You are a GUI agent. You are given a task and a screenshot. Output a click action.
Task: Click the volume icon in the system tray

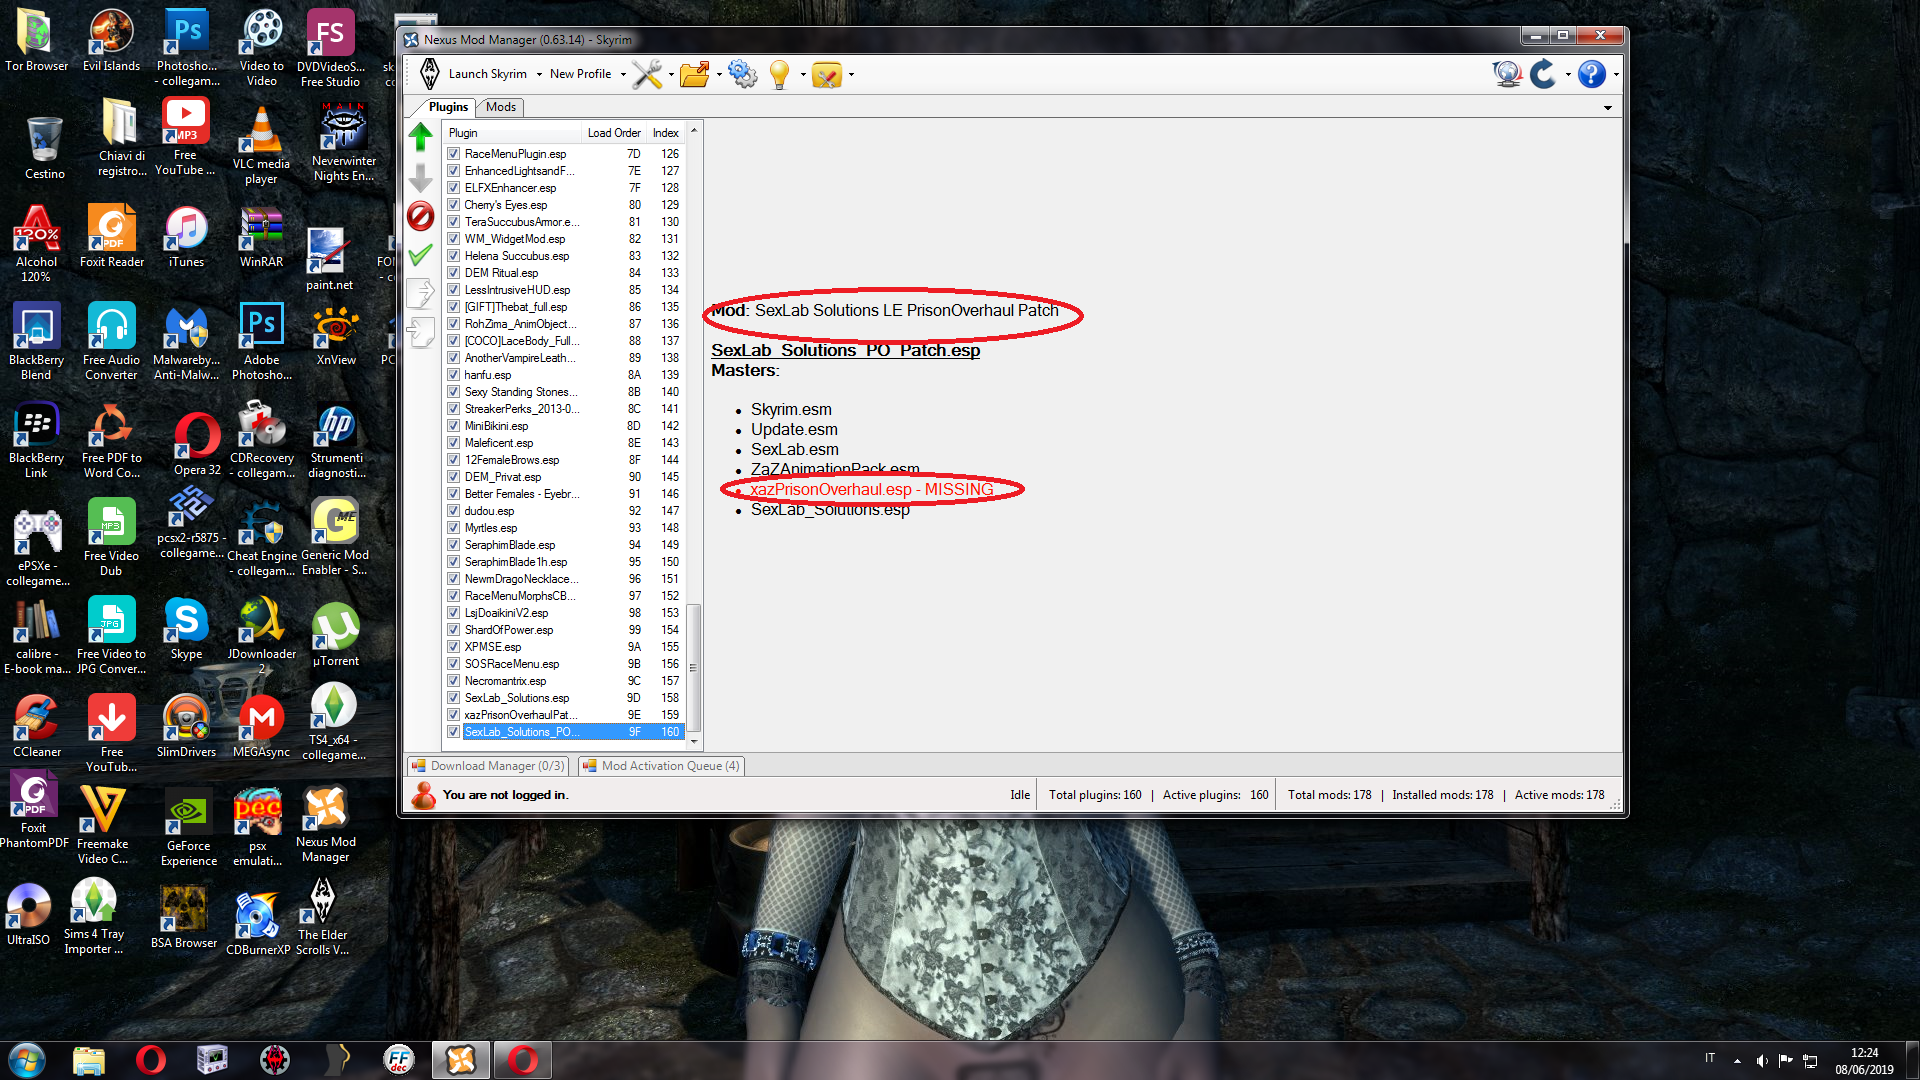point(1762,1060)
